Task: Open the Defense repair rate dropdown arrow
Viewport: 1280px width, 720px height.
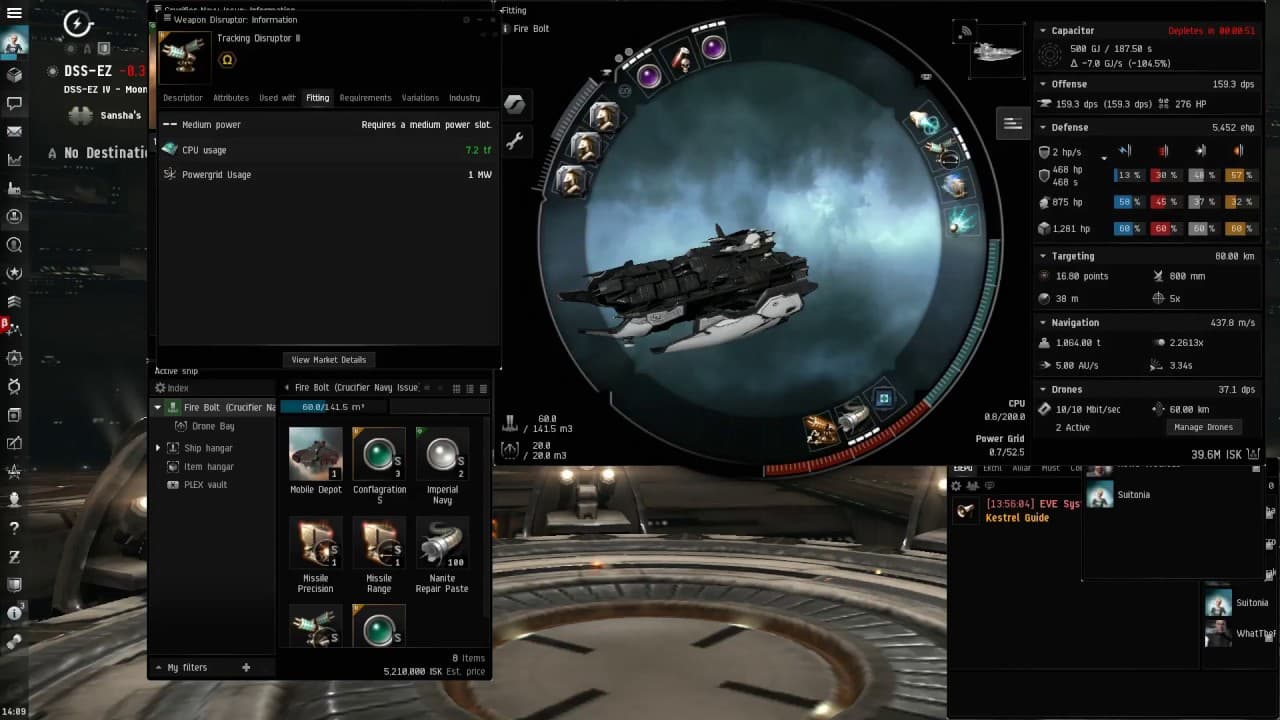Action: tap(1104, 158)
